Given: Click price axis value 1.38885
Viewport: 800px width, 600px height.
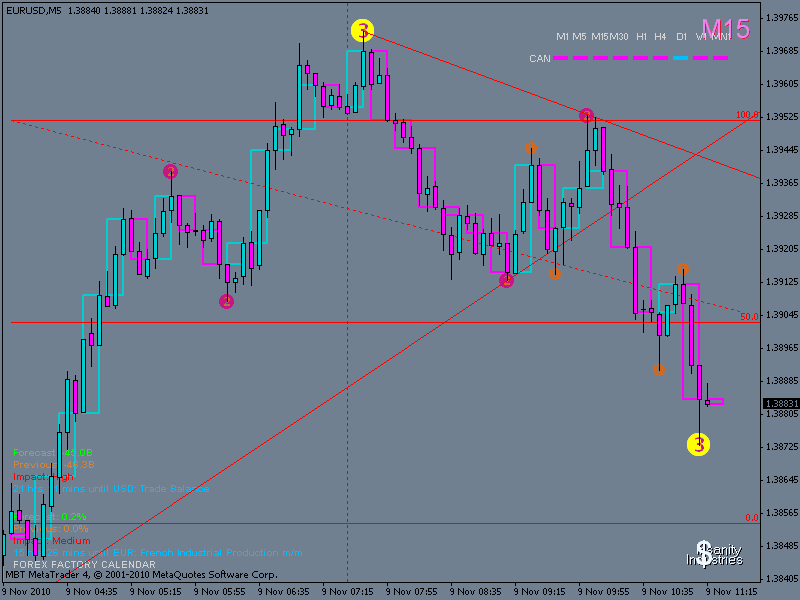Looking at the screenshot, I should [x=782, y=381].
